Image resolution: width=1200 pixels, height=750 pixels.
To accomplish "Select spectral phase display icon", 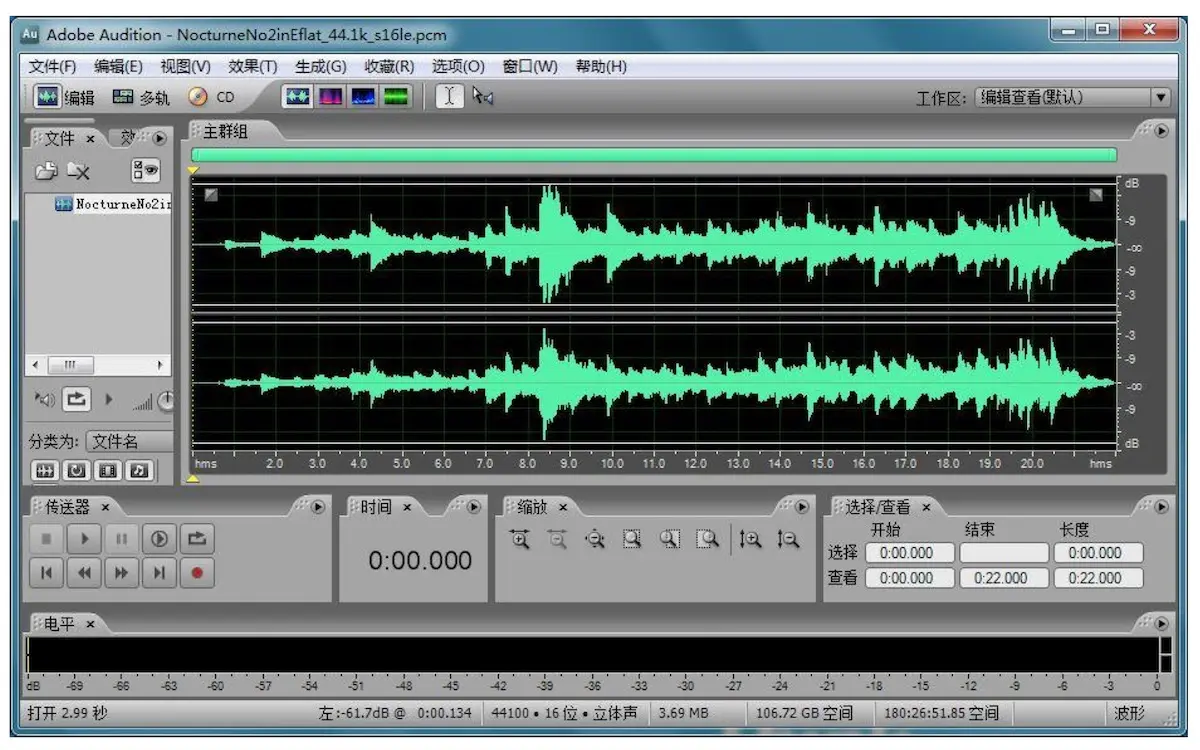I will point(396,97).
